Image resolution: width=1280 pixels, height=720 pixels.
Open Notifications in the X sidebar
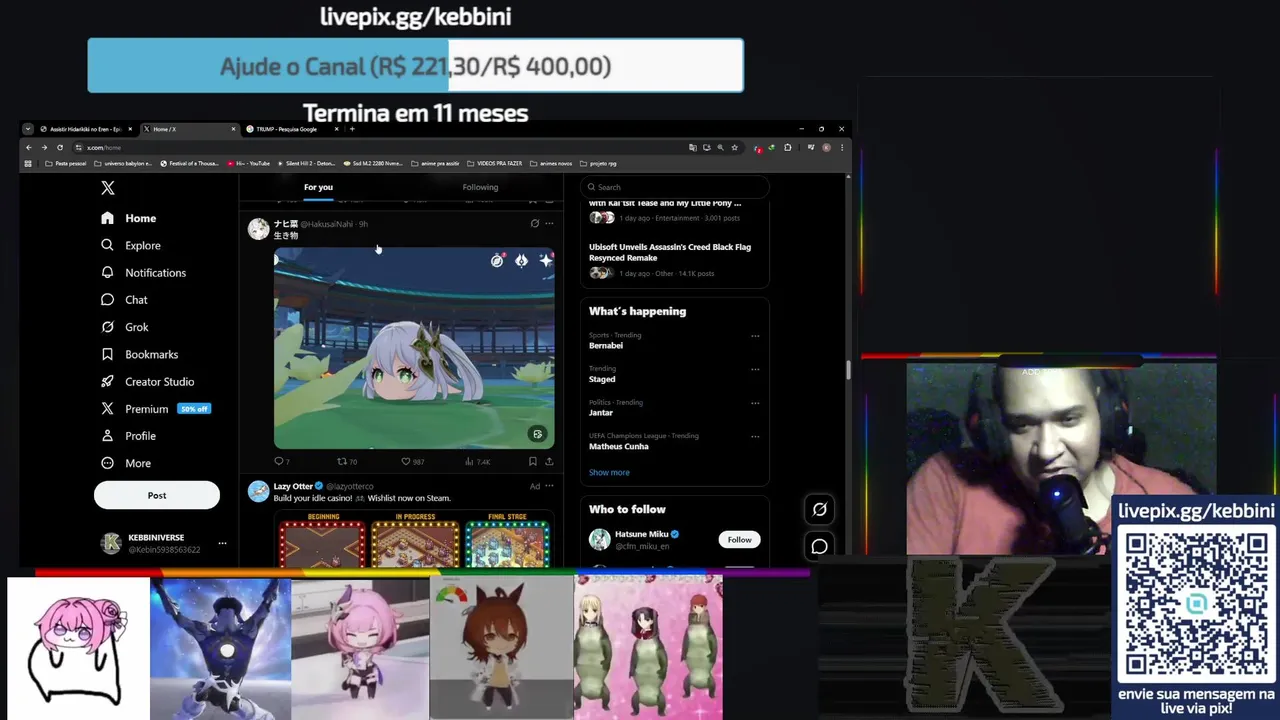point(143,272)
